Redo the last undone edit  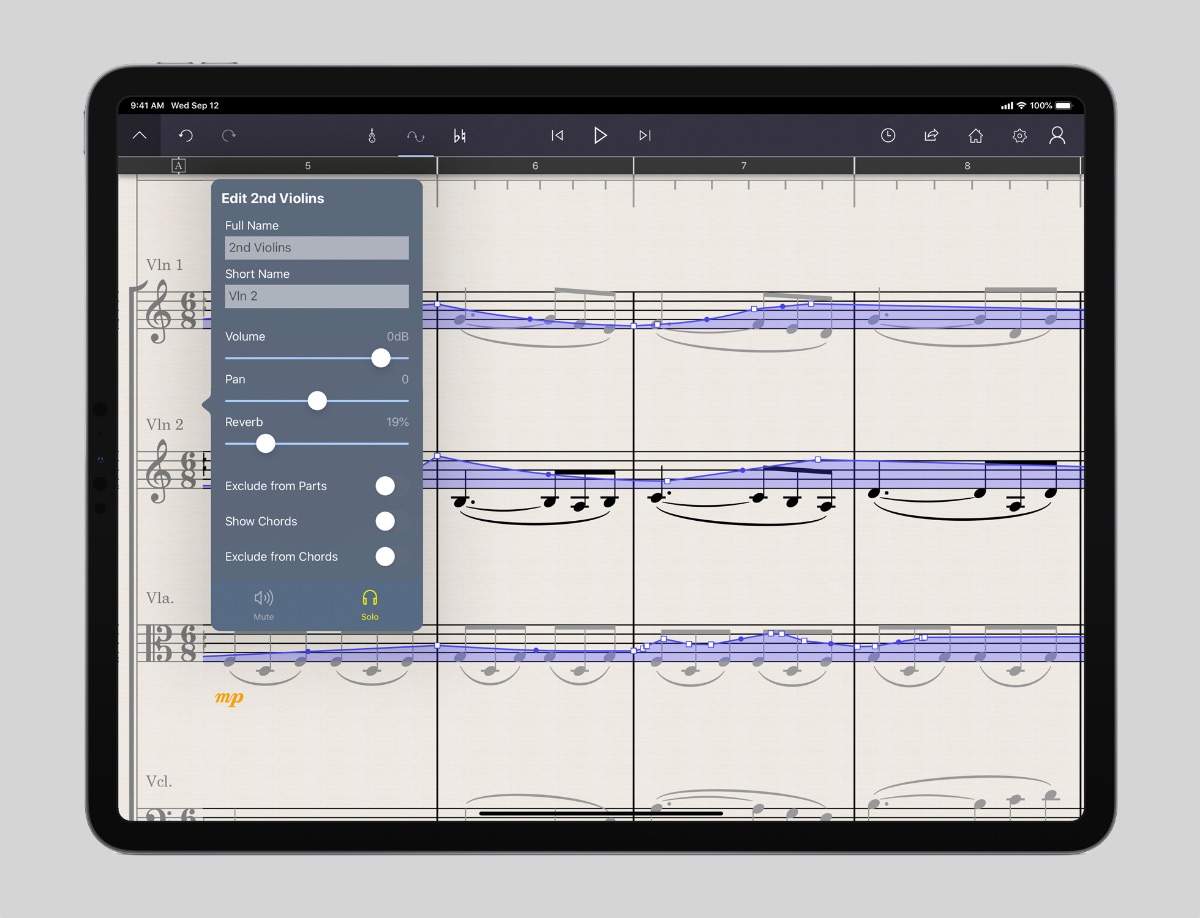[x=229, y=136]
